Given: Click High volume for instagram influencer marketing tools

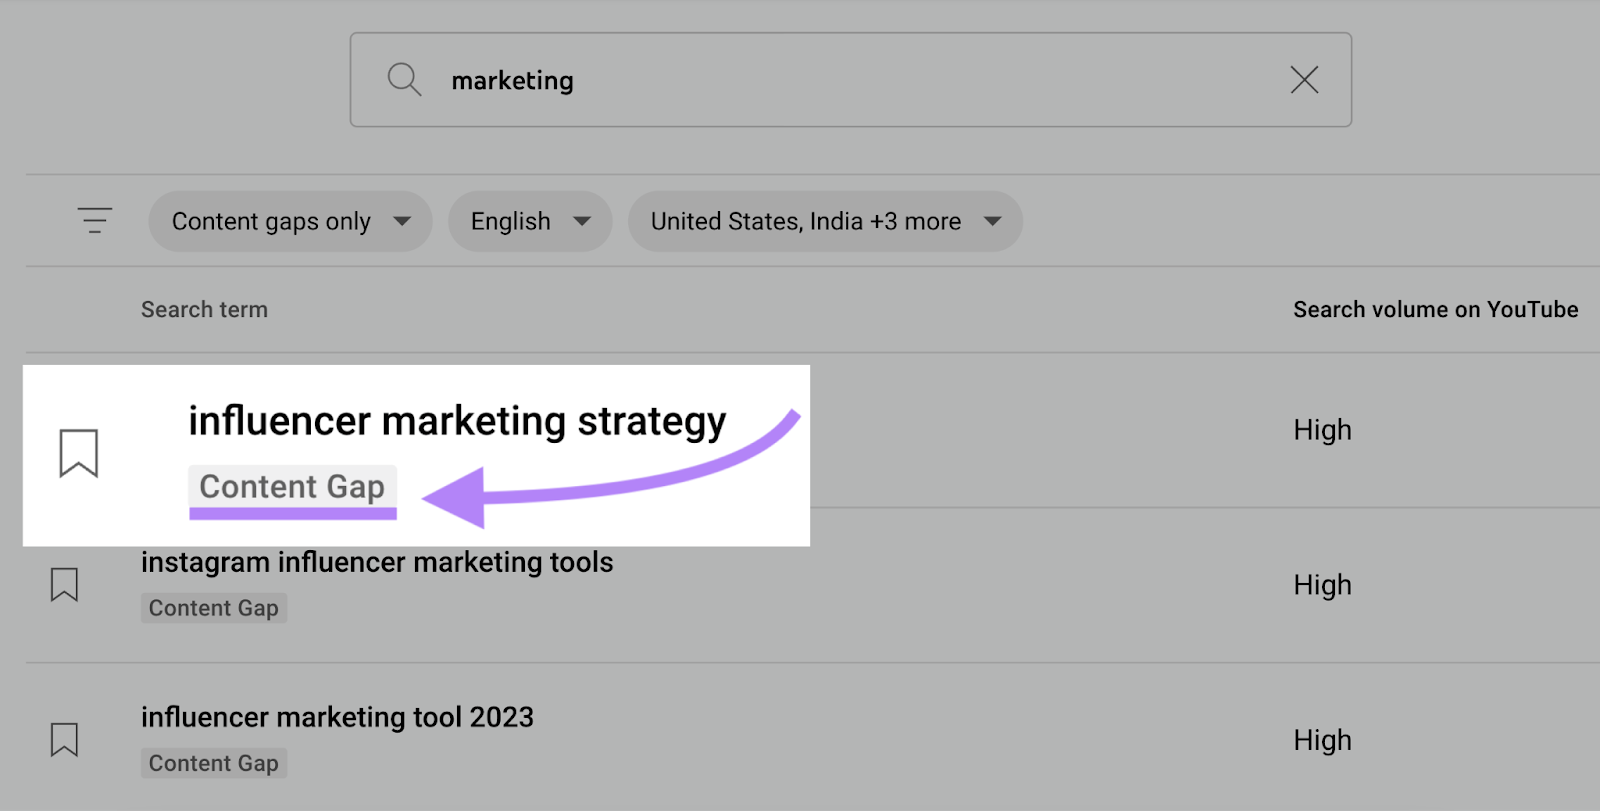Looking at the screenshot, I should coord(1322,585).
